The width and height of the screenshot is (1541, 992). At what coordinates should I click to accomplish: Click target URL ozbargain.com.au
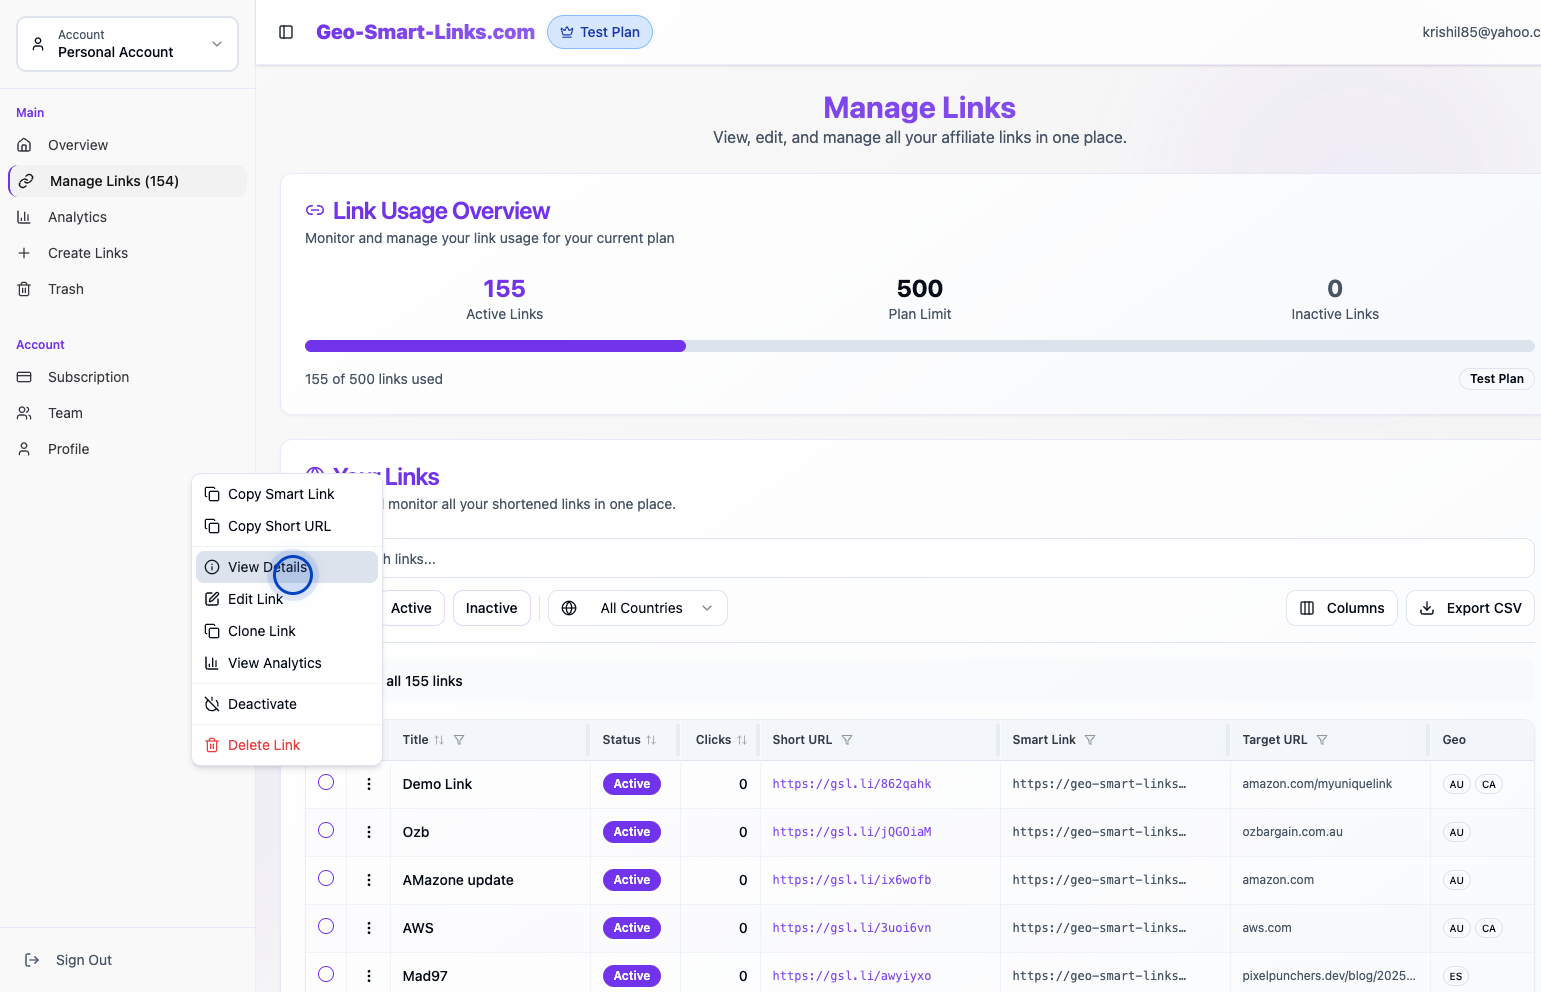(x=1292, y=832)
